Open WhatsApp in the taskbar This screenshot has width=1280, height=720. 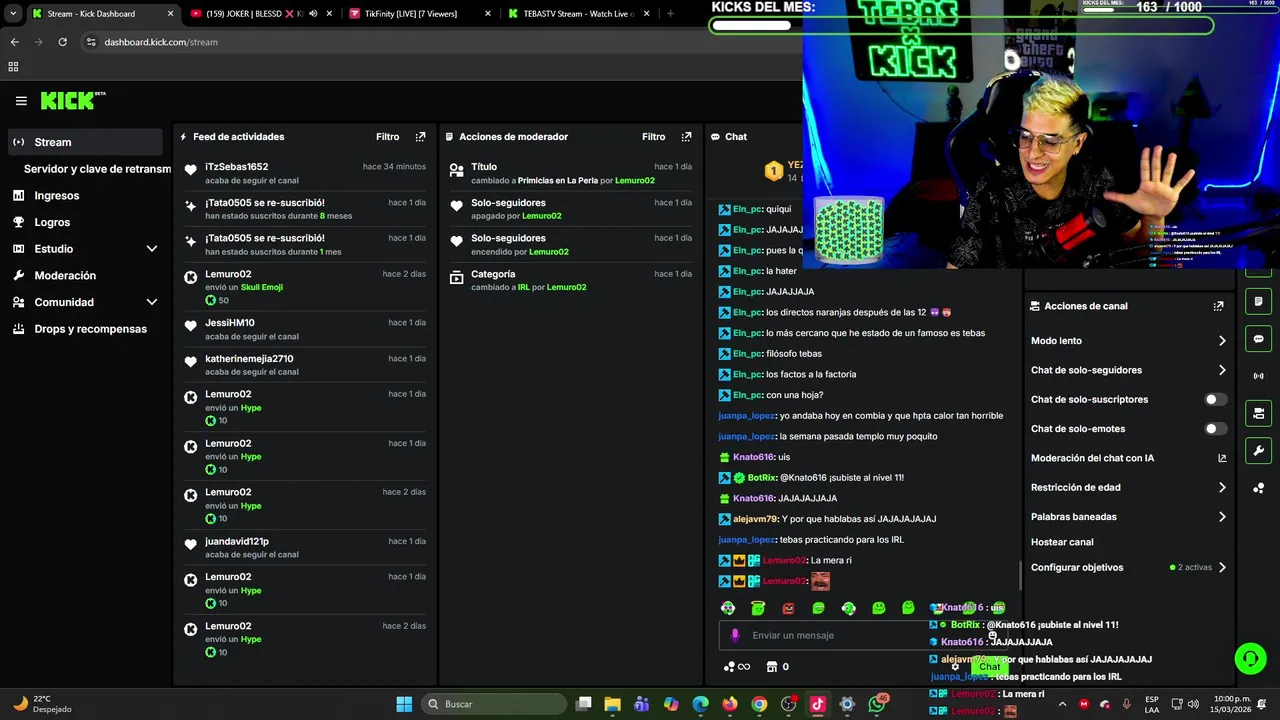[877, 704]
